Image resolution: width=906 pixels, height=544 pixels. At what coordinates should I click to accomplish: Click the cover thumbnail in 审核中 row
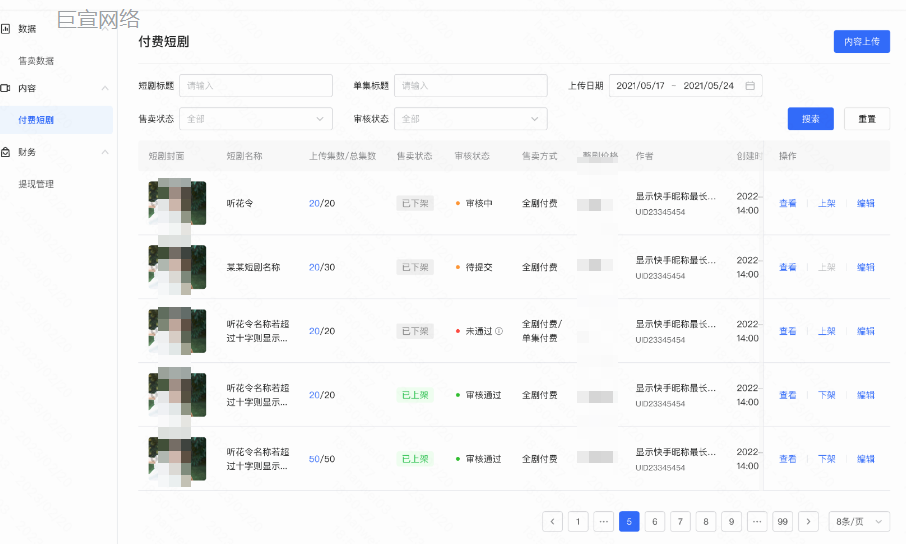(177, 203)
